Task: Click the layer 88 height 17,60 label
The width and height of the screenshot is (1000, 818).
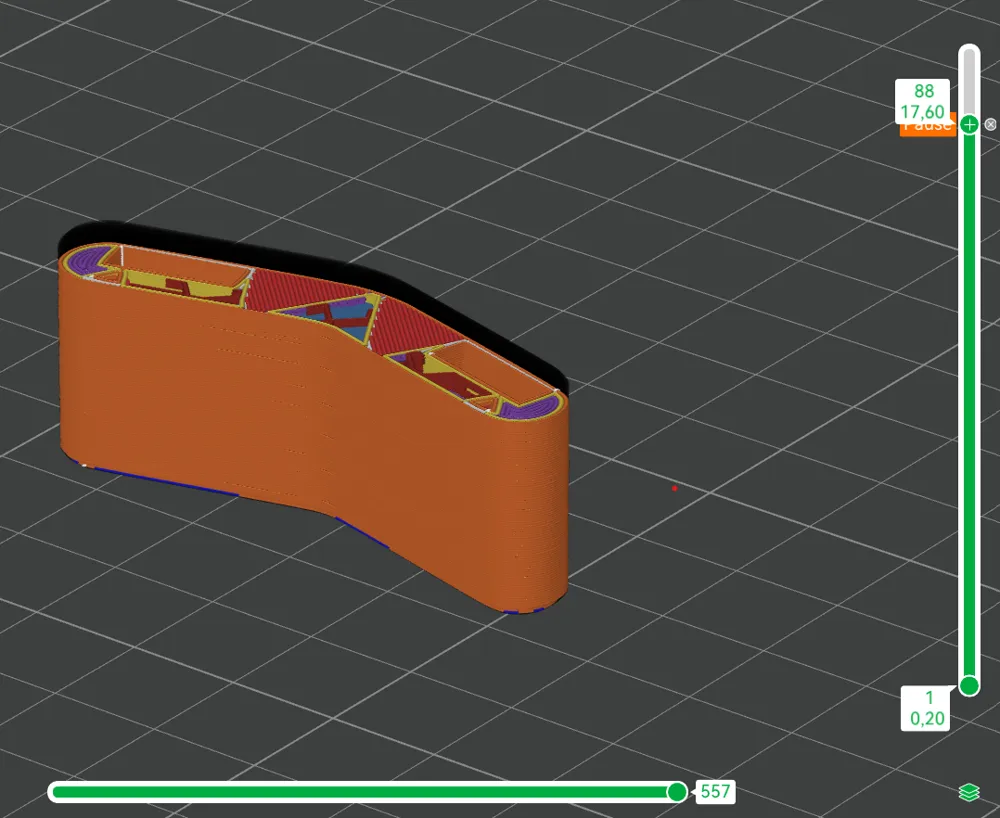Action: (923, 101)
